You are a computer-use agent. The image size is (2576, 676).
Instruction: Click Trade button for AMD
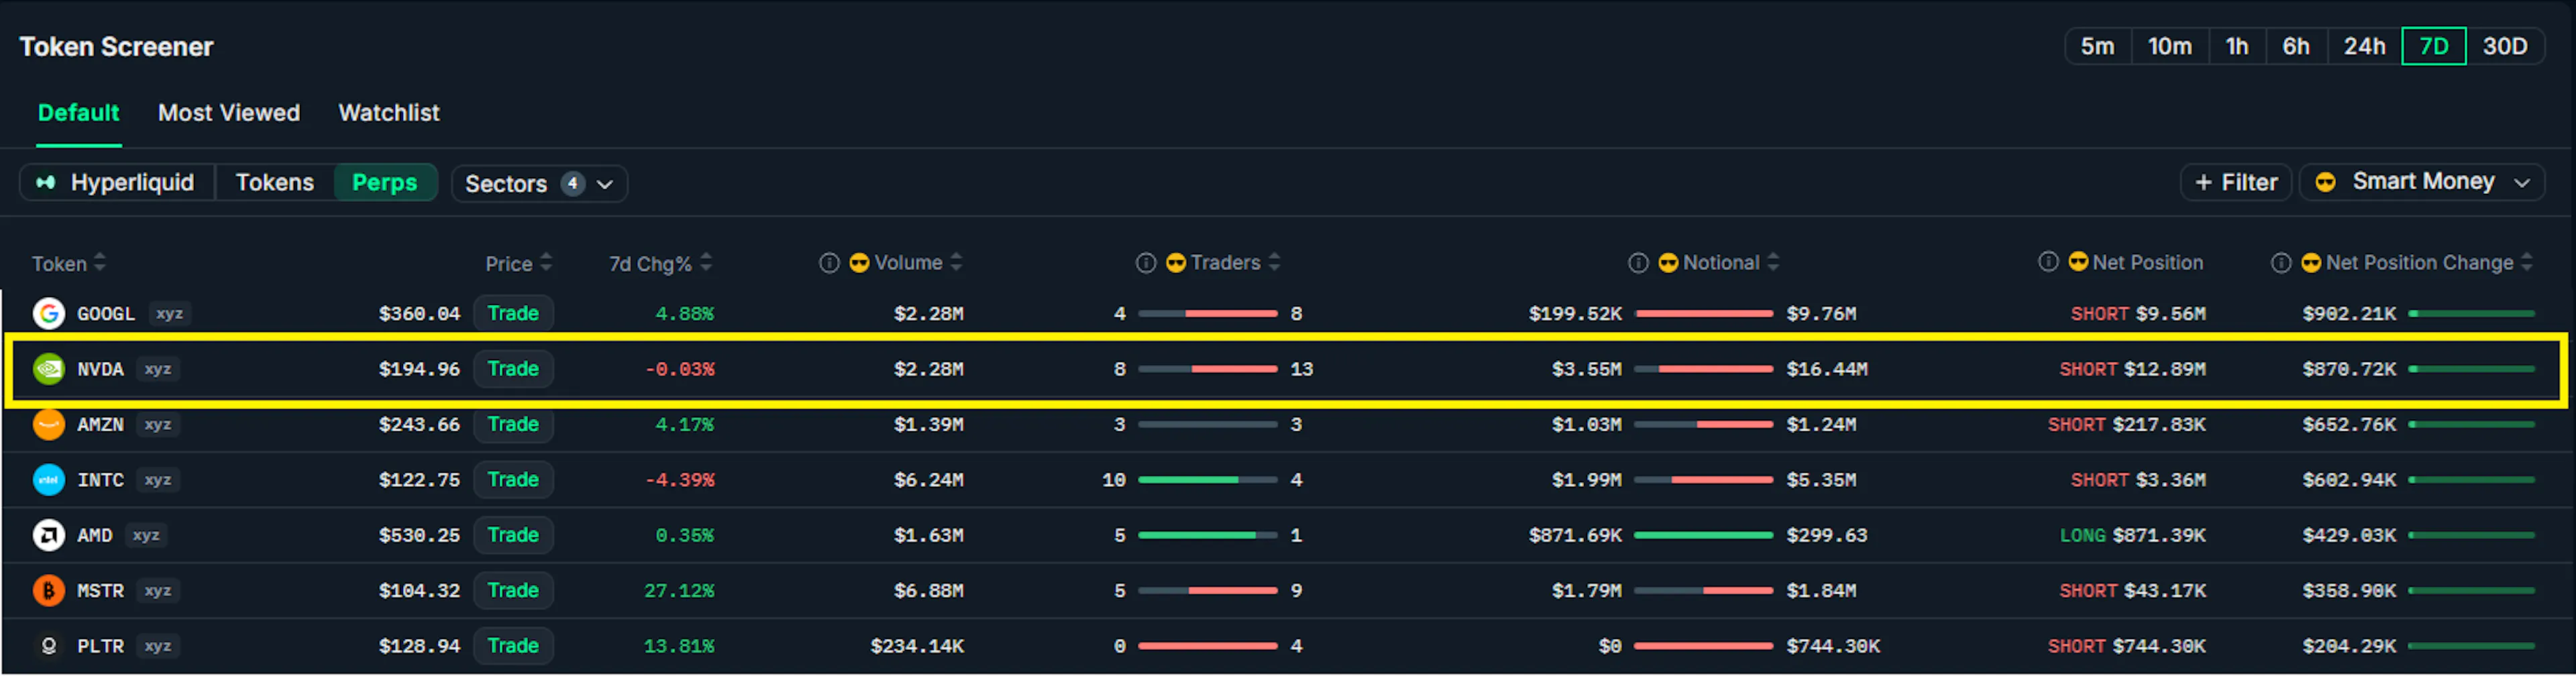coord(513,535)
